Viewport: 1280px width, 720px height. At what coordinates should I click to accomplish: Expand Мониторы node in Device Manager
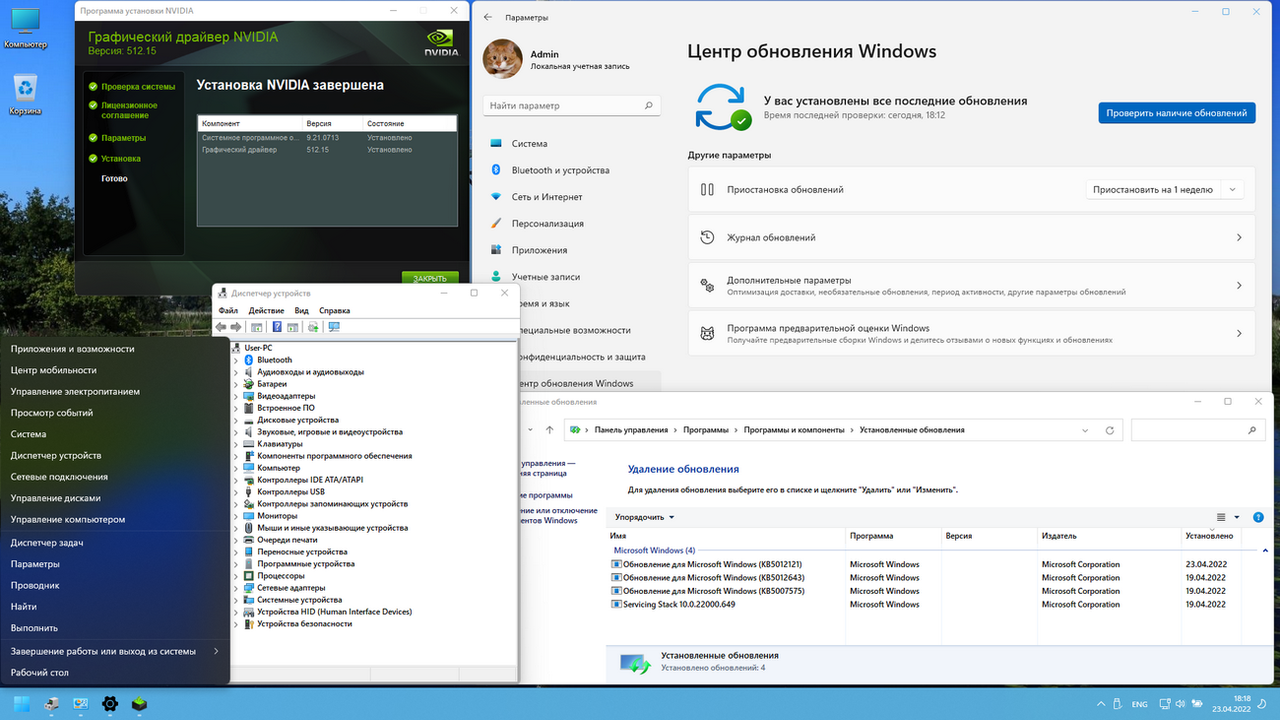point(236,516)
